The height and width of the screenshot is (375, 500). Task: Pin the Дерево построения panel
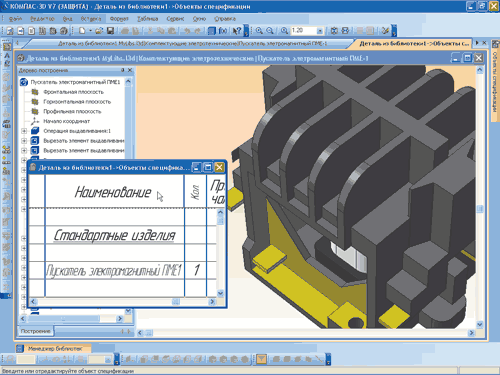123,70
